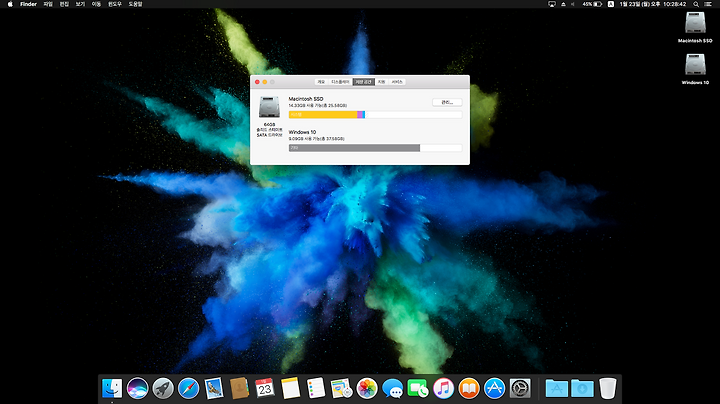Open Downloads folder stack in Dock
This screenshot has width=720, height=404.
click(x=582, y=388)
